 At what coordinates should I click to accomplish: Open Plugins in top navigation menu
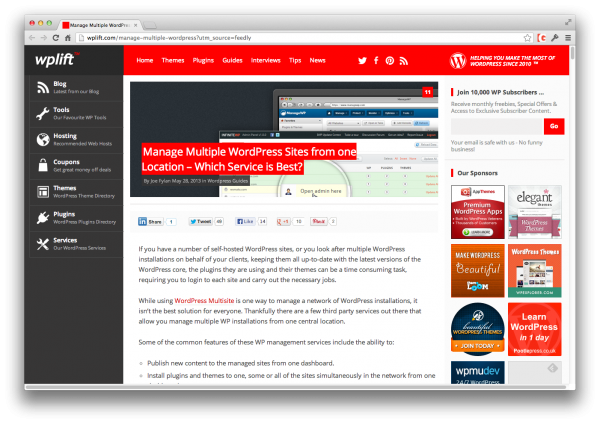tap(203, 60)
